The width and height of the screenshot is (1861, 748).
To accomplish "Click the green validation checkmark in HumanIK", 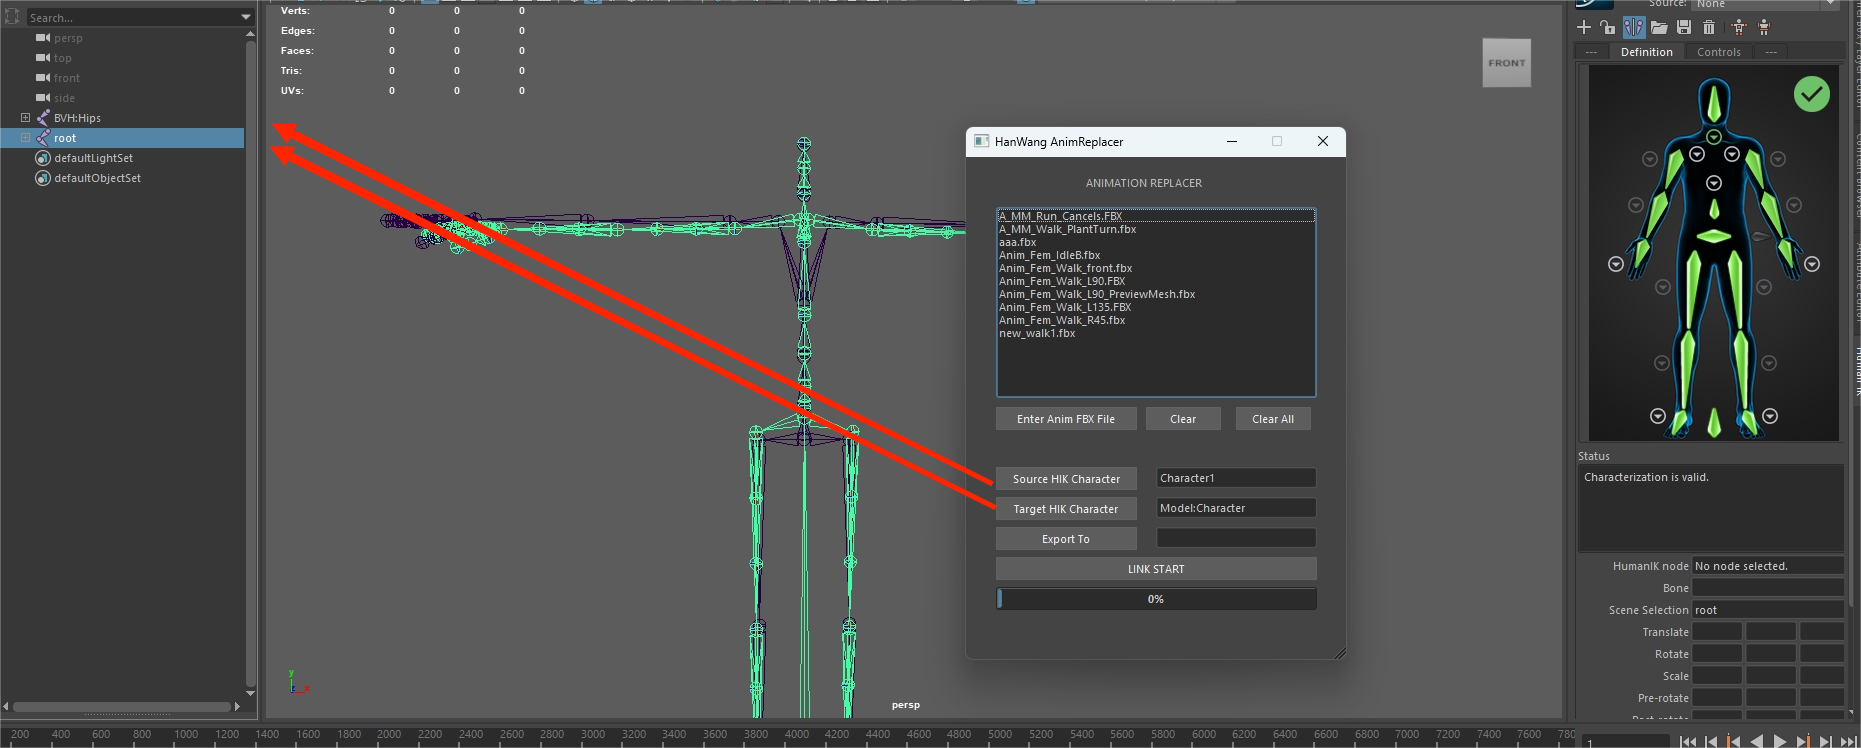I will (x=1812, y=94).
